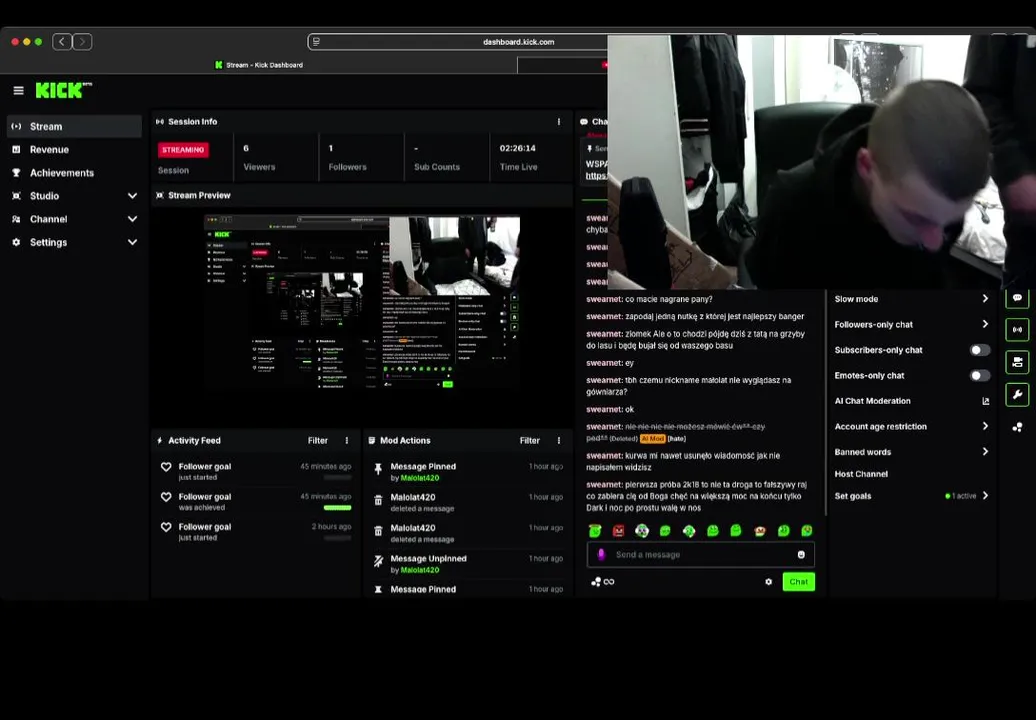Screen dimensions: 1036x720
Task: Insert the brown toast emote
Action: [x=760, y=530]
